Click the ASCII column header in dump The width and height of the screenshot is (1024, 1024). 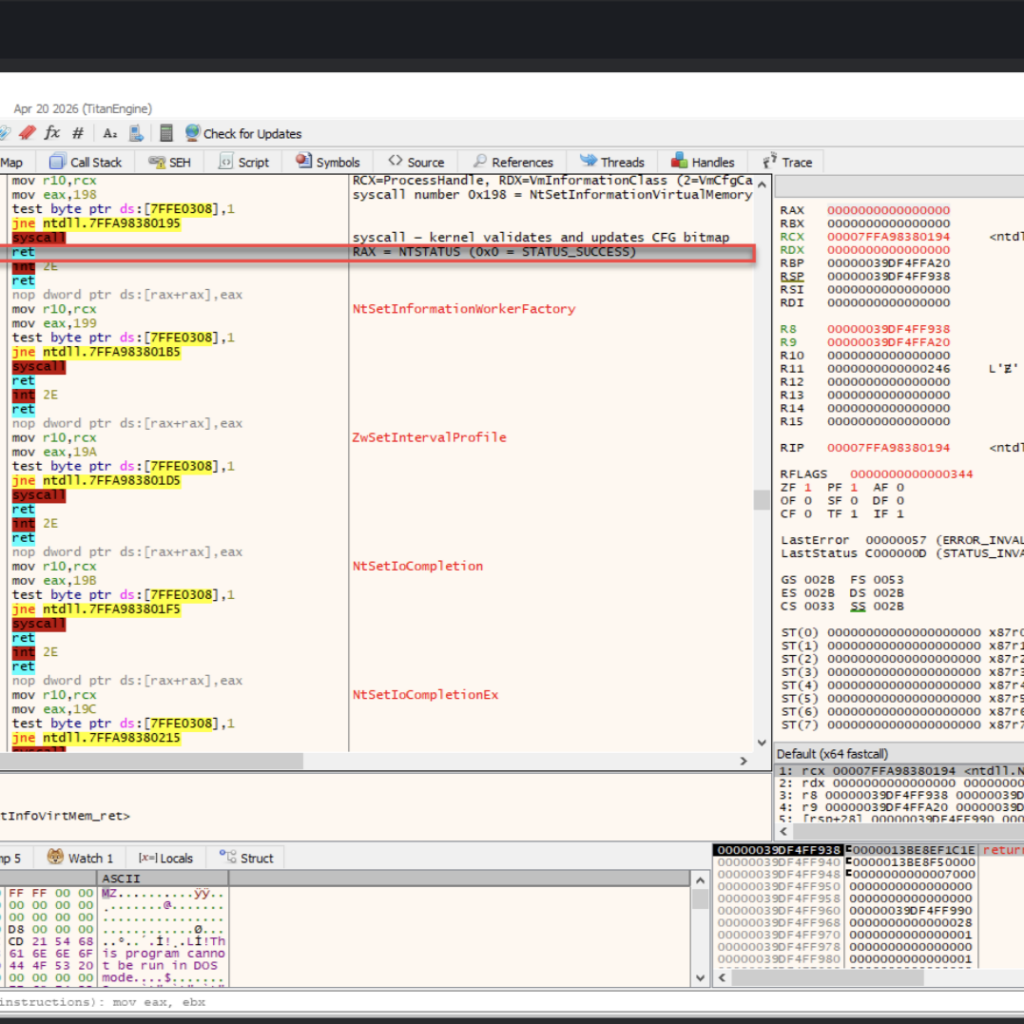click(163, 878)
